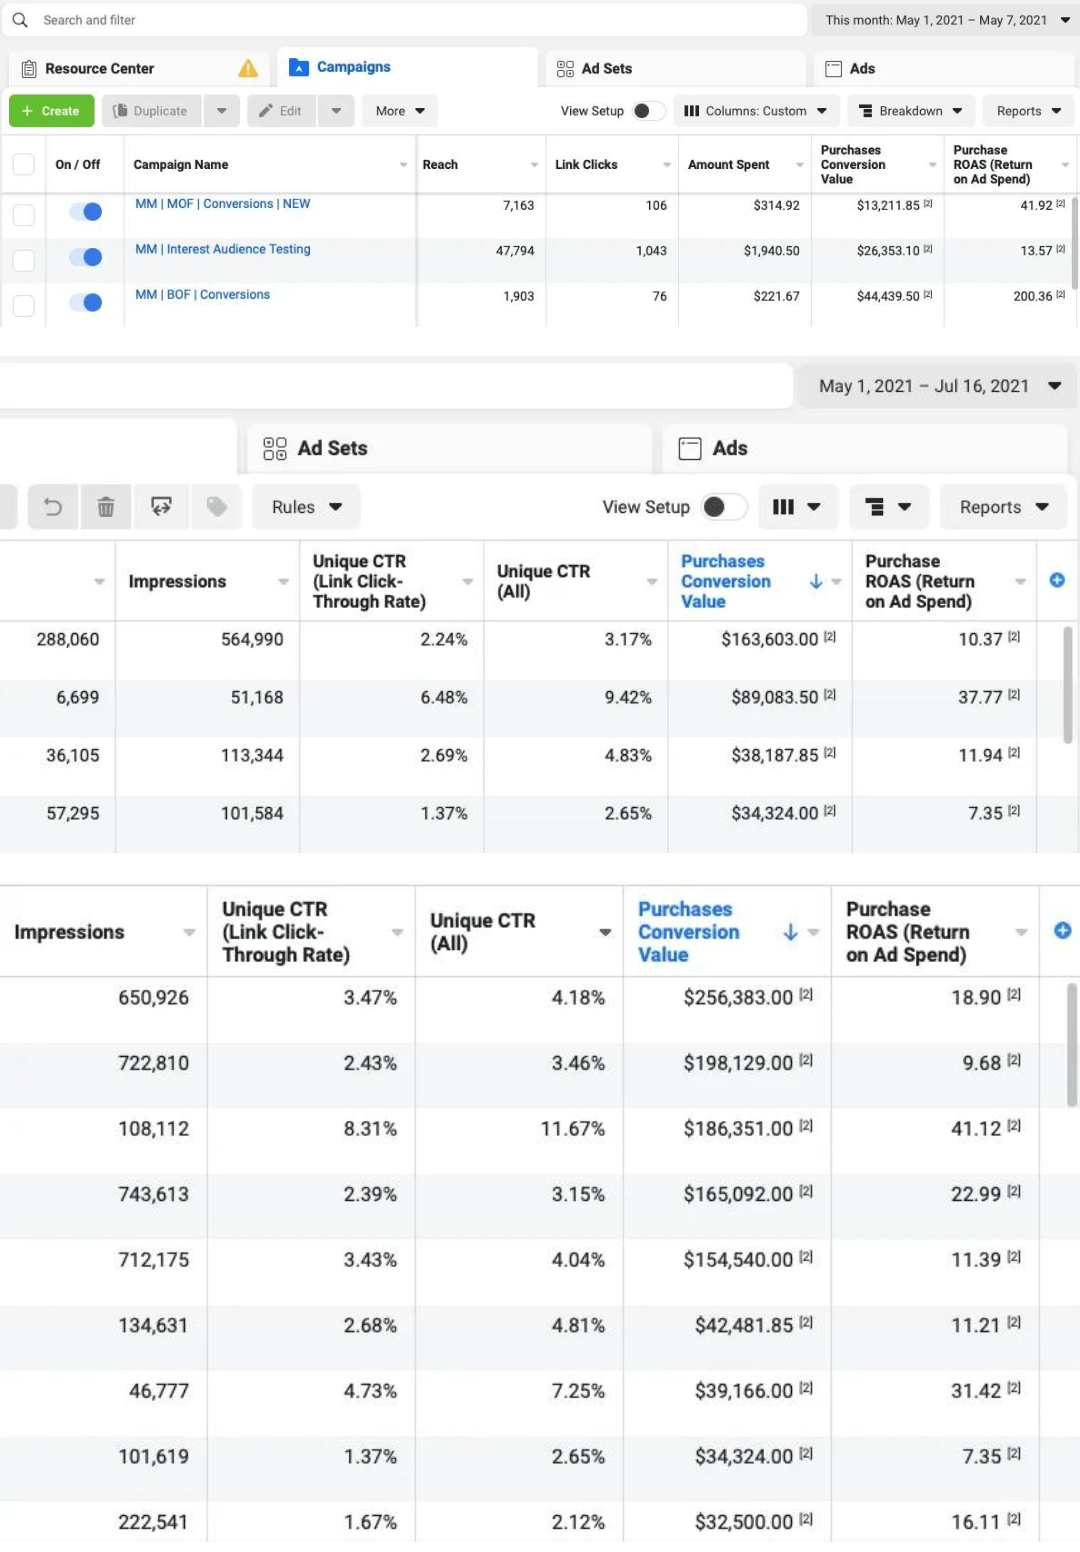Screen dimensions: 1080x1552
Task: Click the tag label icon beside Rules
Action: [216, 507]
